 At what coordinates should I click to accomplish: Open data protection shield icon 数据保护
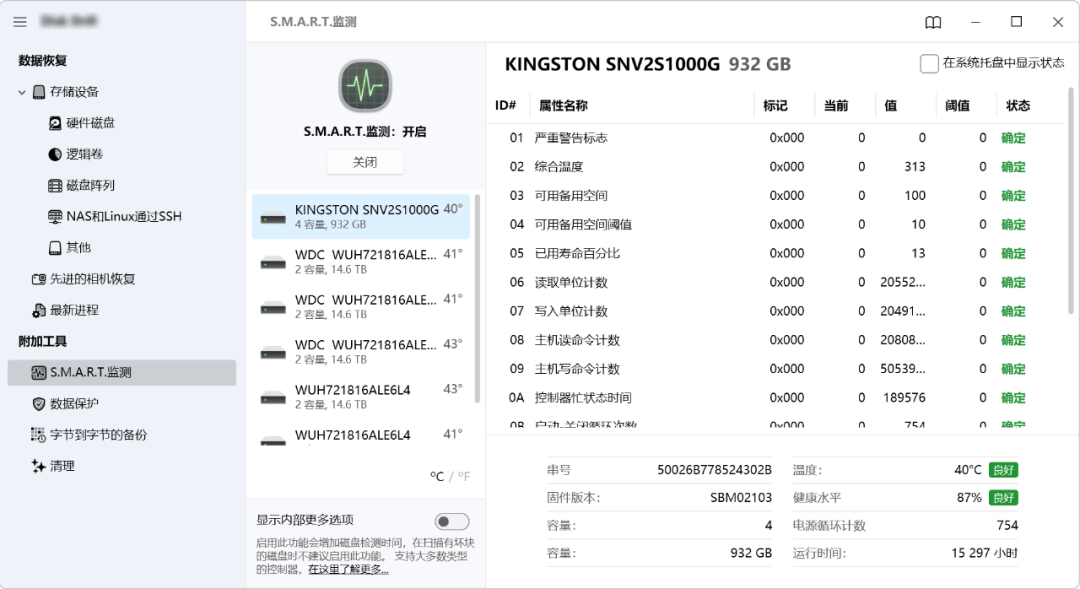coord(39,404)
